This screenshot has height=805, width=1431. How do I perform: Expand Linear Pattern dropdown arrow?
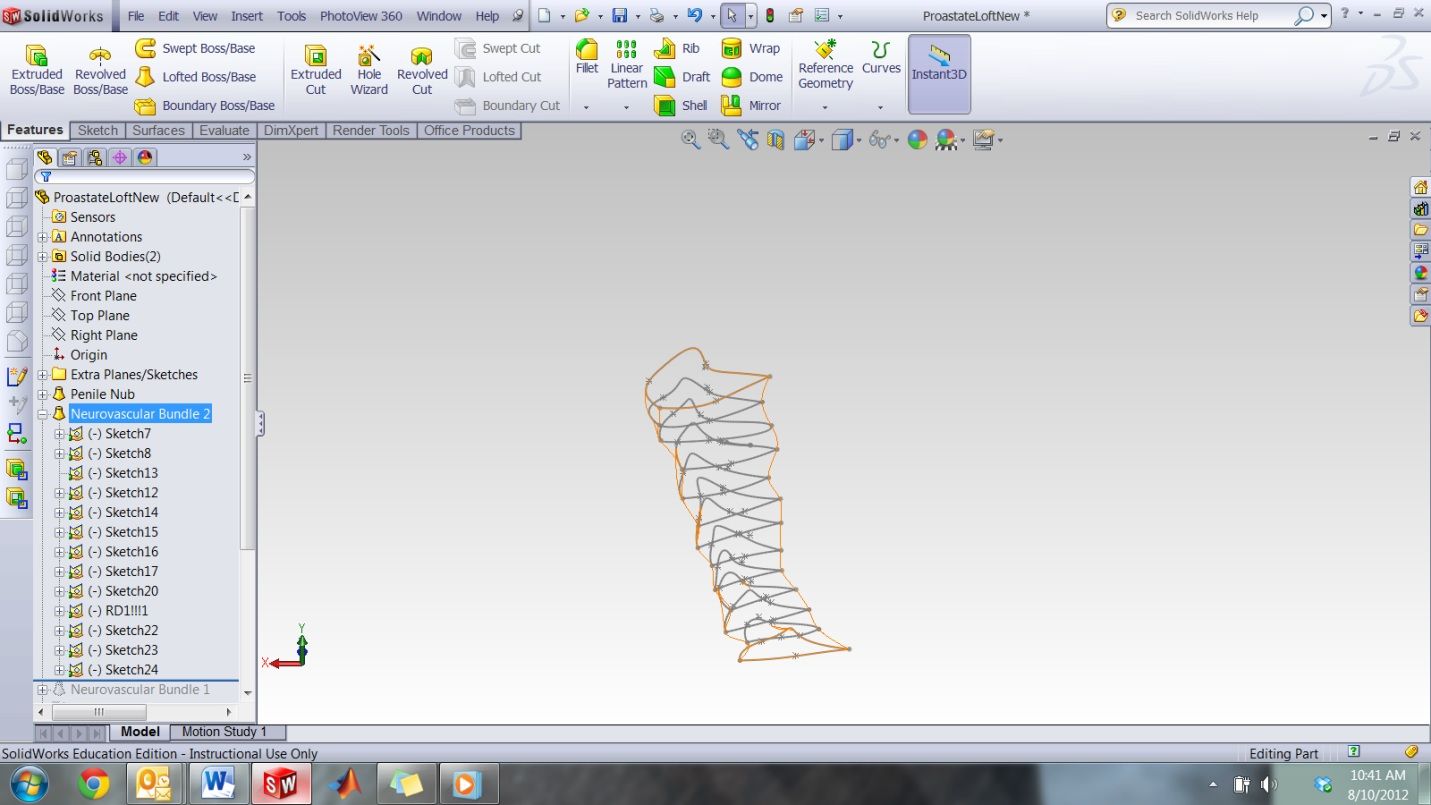[x=627, y=107]
